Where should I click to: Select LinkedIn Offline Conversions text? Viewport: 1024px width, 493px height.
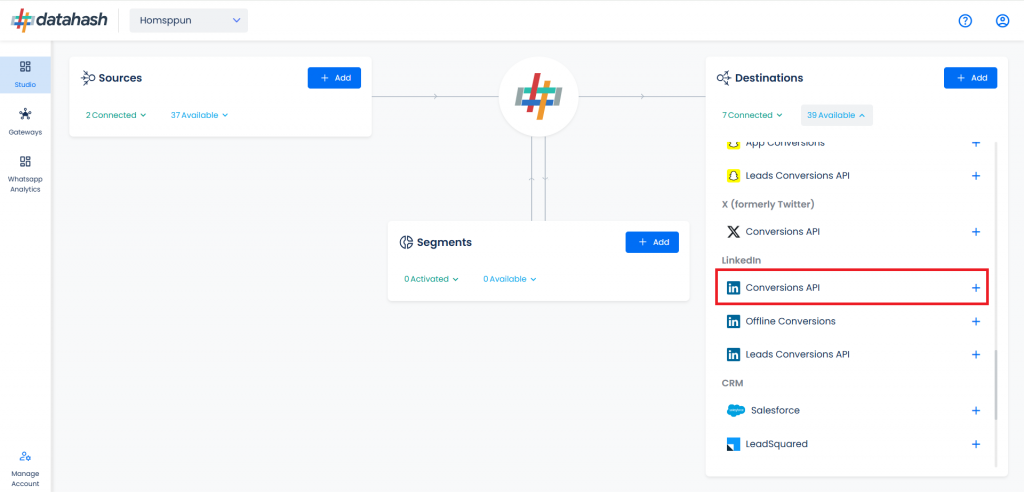(x=790, y=321)
